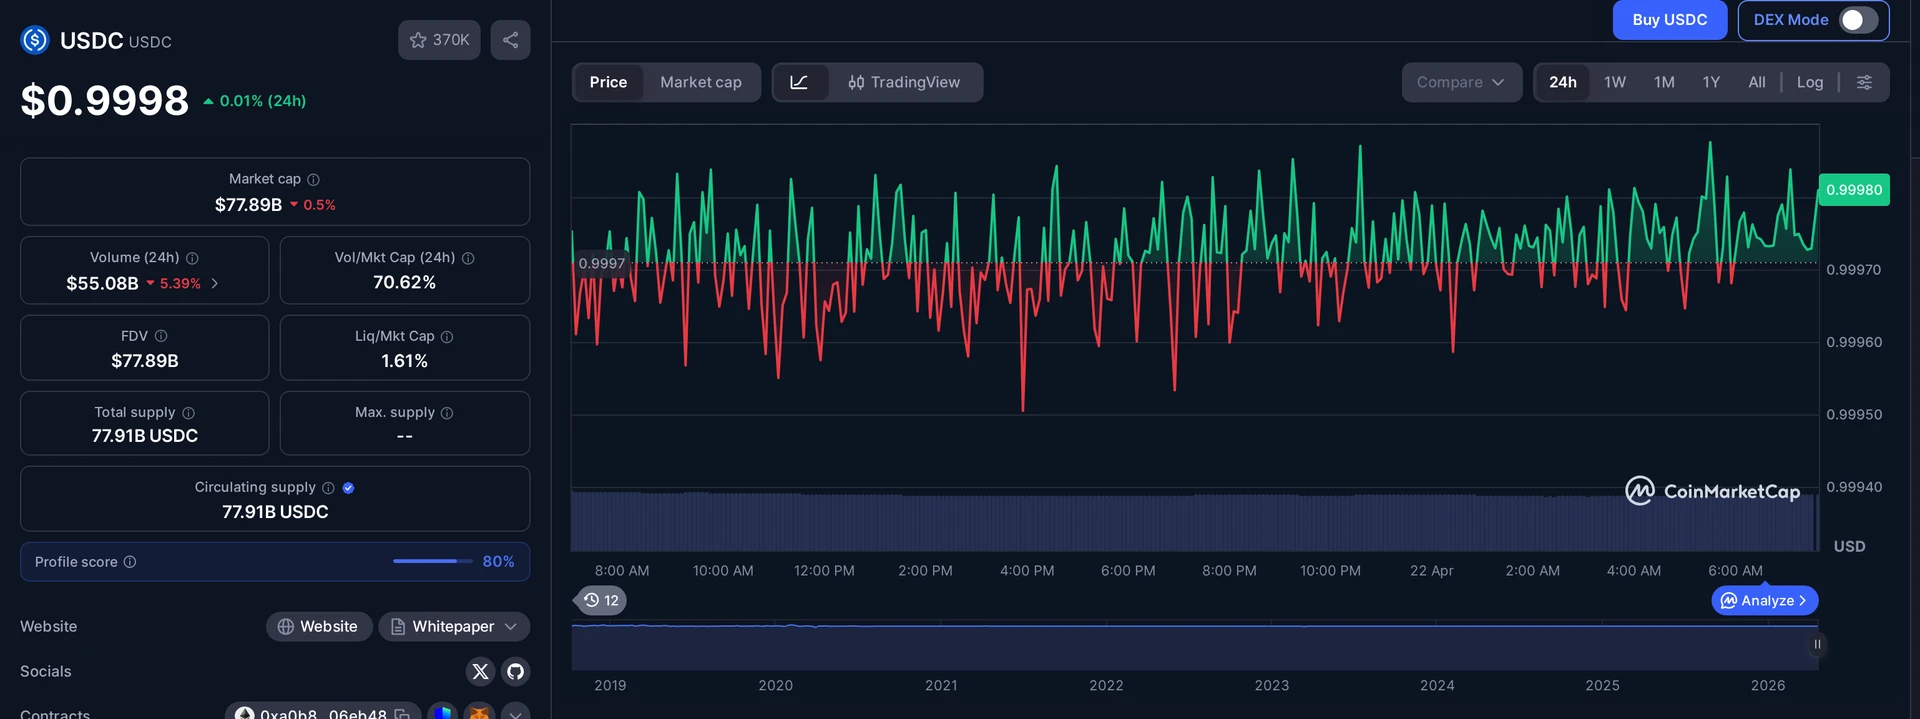Show Volume (24h) info icon
Image resolution: width=1920 pixels, height=719 pixels.
(192, 258)
